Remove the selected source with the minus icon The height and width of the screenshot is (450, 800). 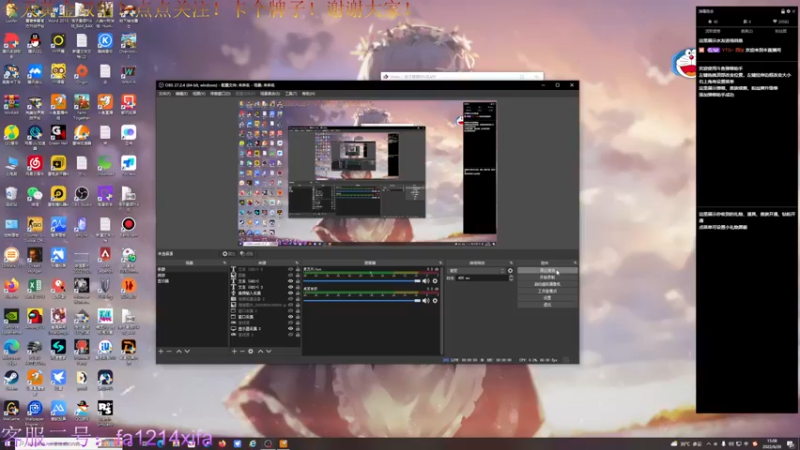pos(242,351)
